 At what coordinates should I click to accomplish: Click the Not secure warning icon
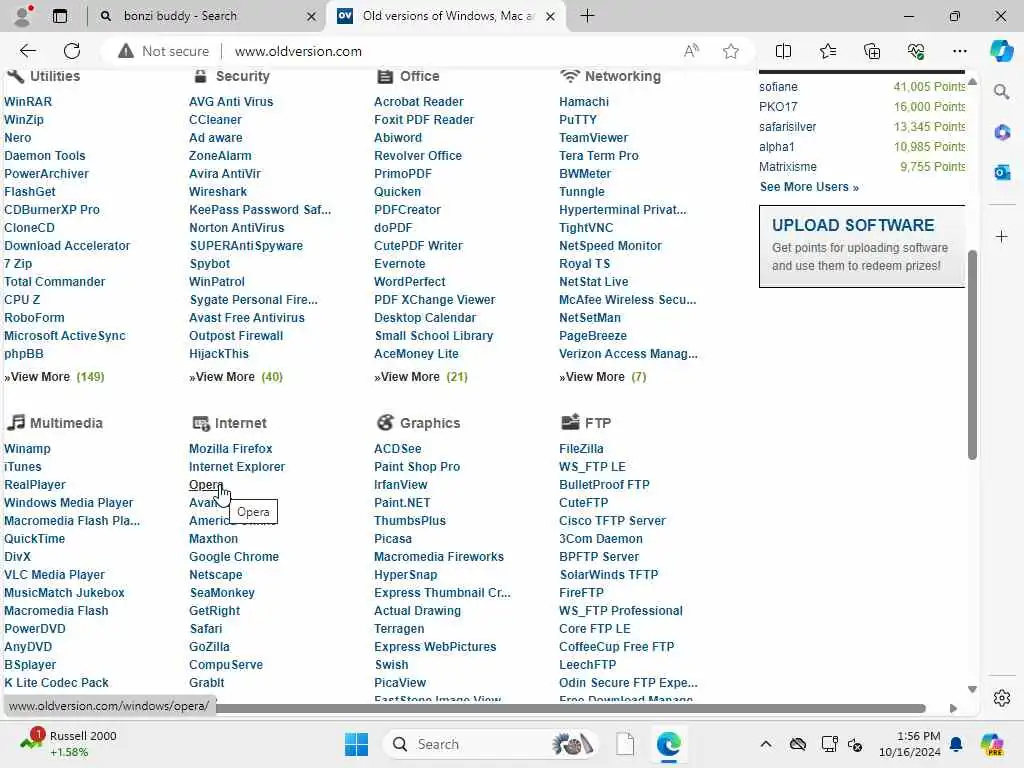click(x=126, y=51)
